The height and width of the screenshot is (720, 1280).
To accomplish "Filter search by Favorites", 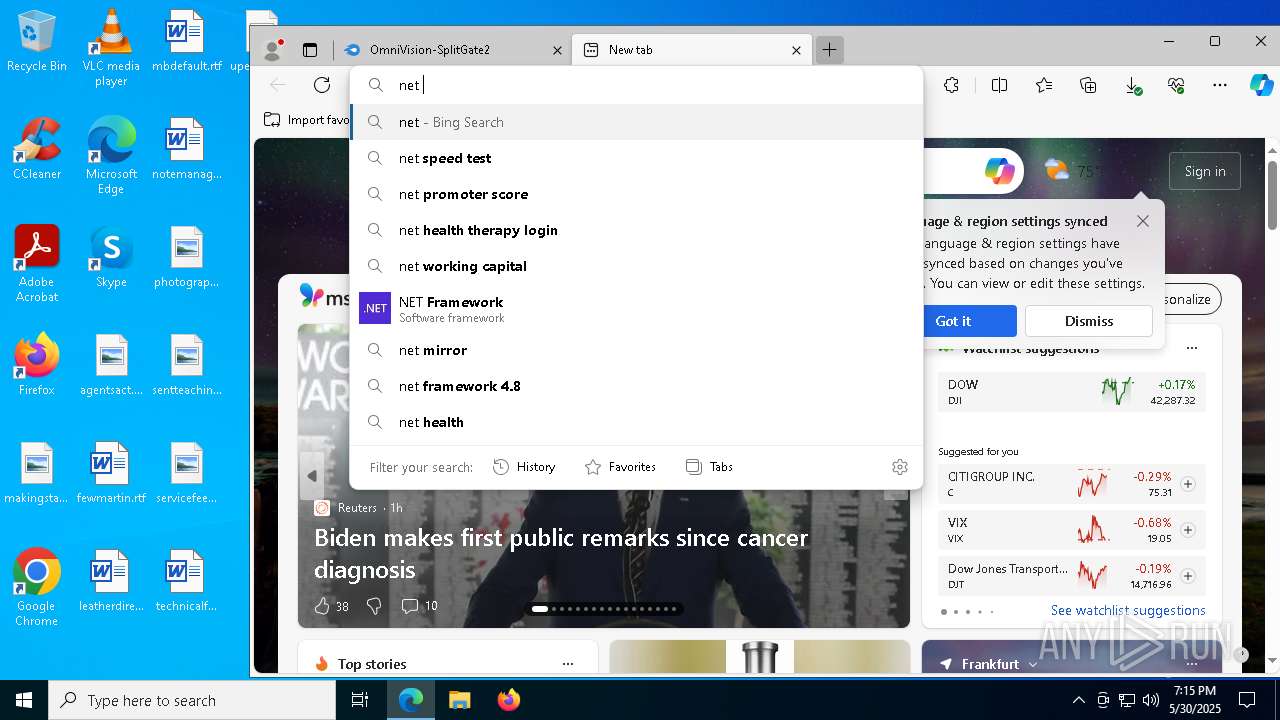I will (620, 467).
